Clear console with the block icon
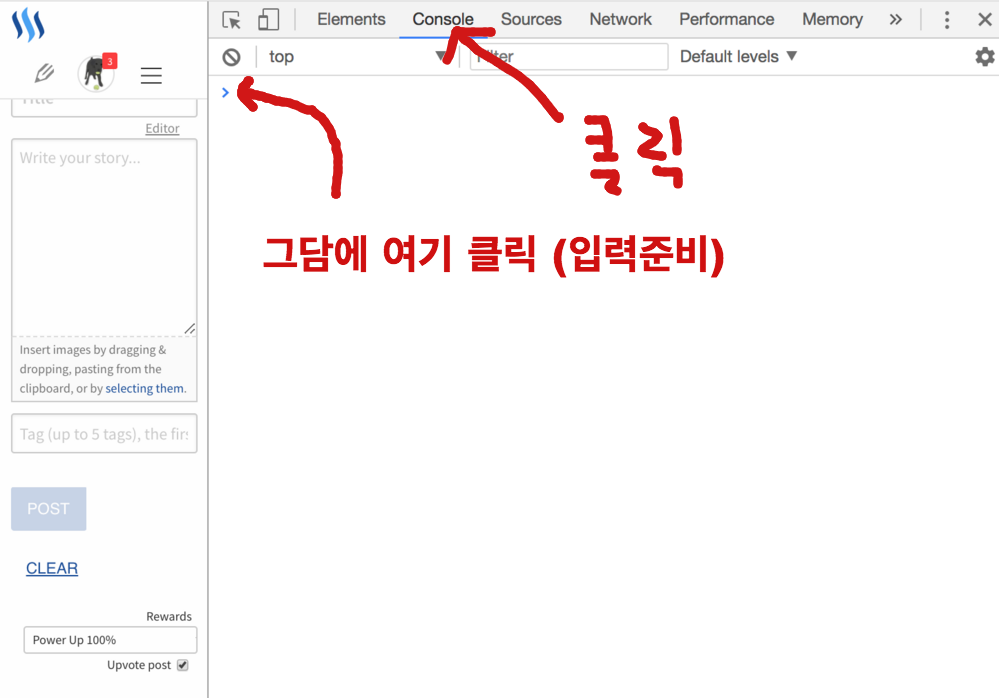 (232, 57)
